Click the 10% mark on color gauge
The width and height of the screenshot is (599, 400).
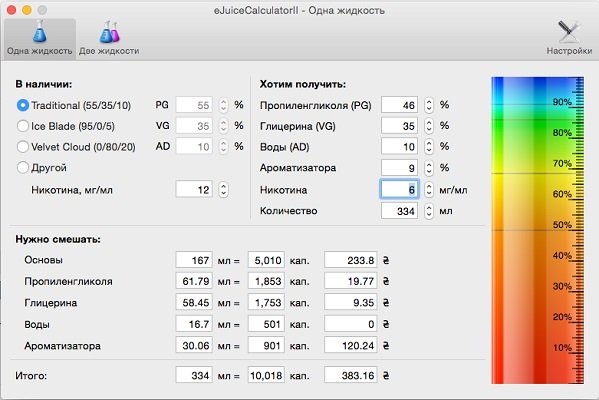click(x=562, y=348)
